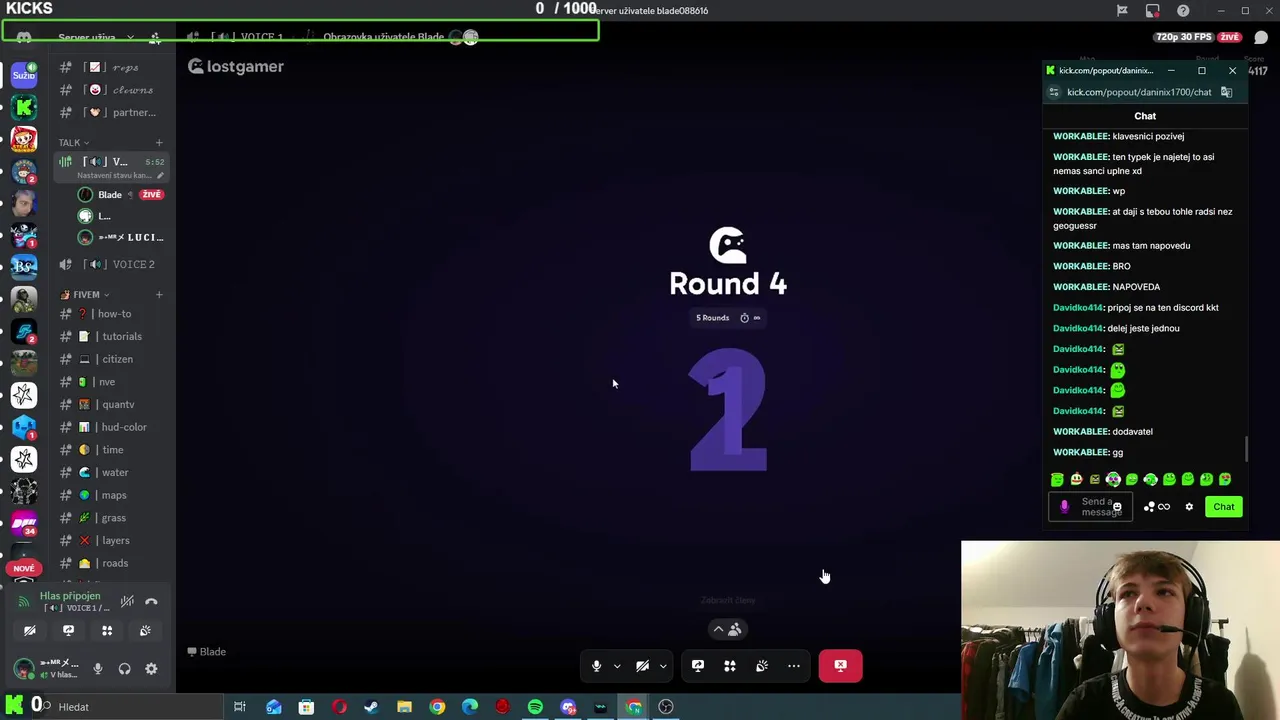Toggle microphone mute in stream controls
1280x720 pixels.
[x=596, y=666]
